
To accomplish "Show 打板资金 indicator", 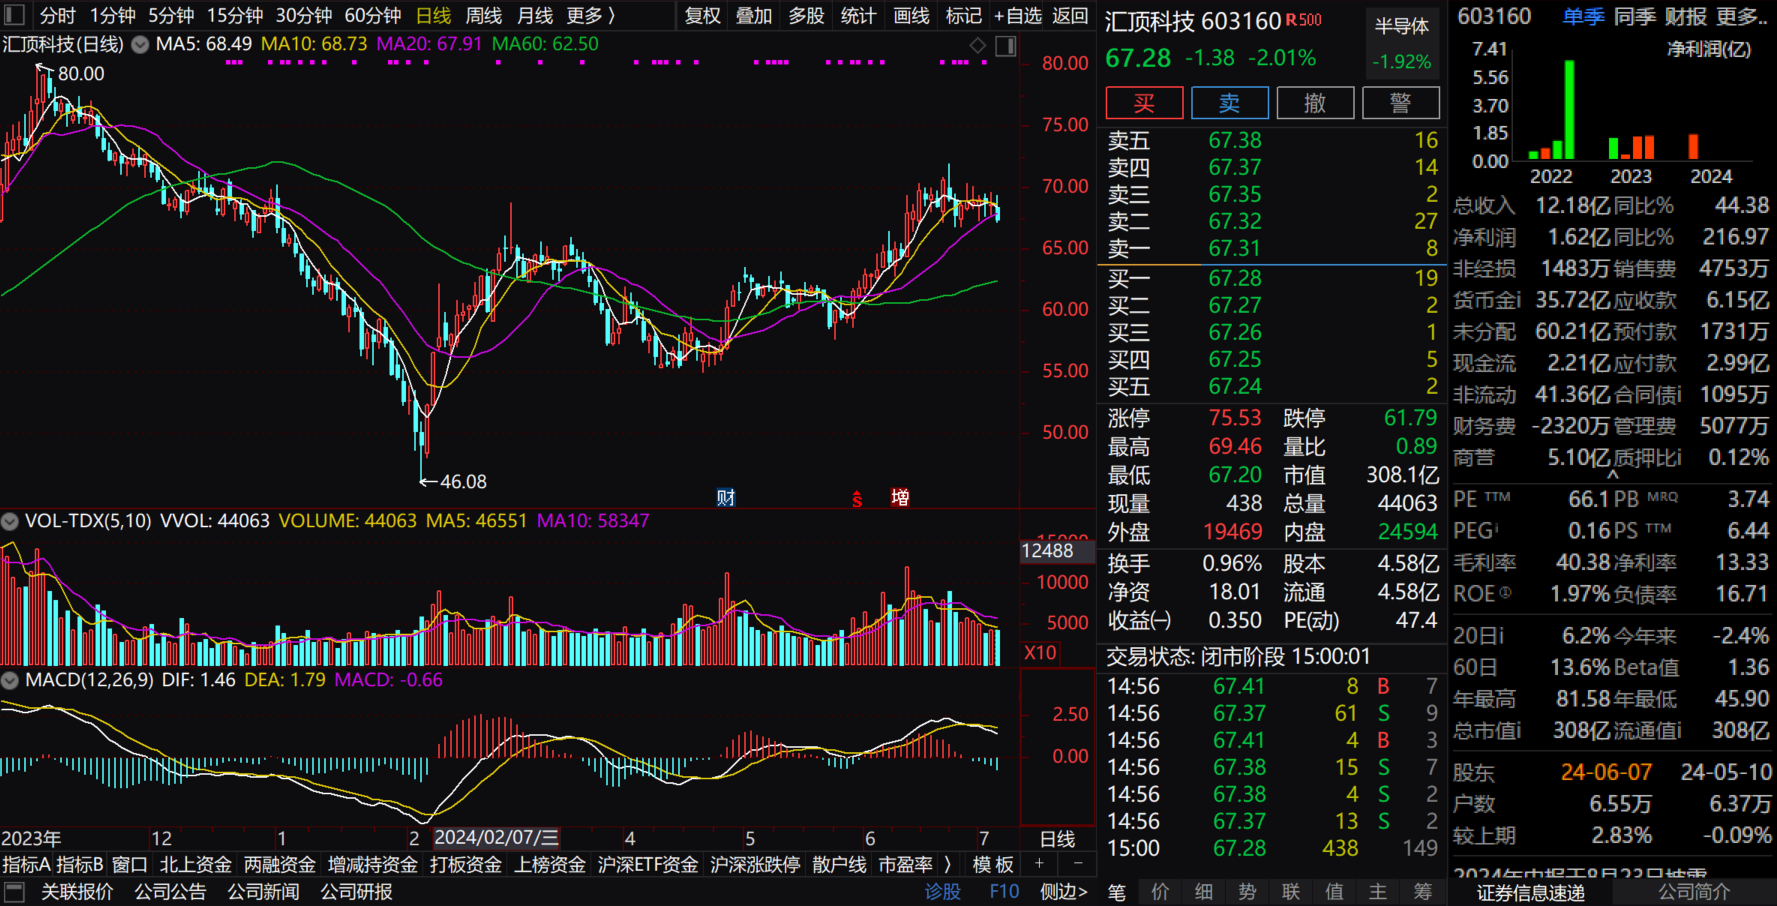I will (465, 864).
